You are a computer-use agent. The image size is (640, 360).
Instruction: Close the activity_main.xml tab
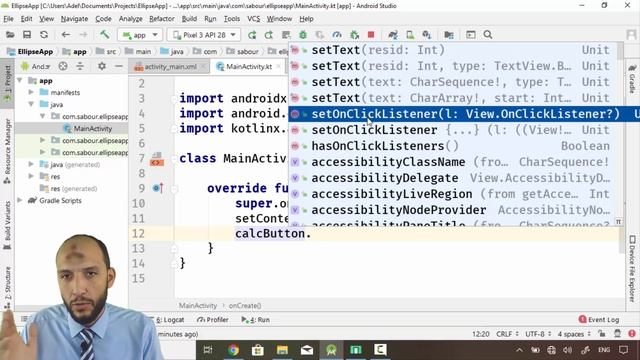click(x=203, y=67)
